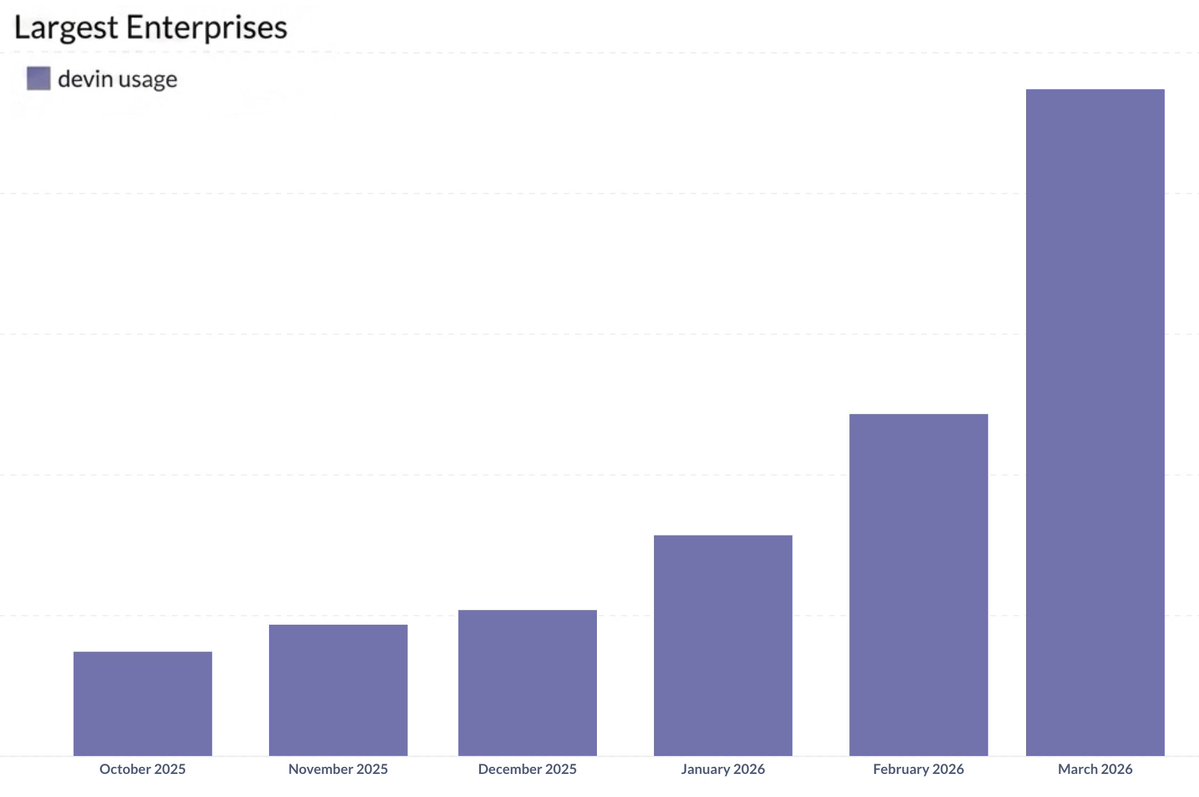Select the November 2025 bar
1199x797 pixels.
point(338,690)
